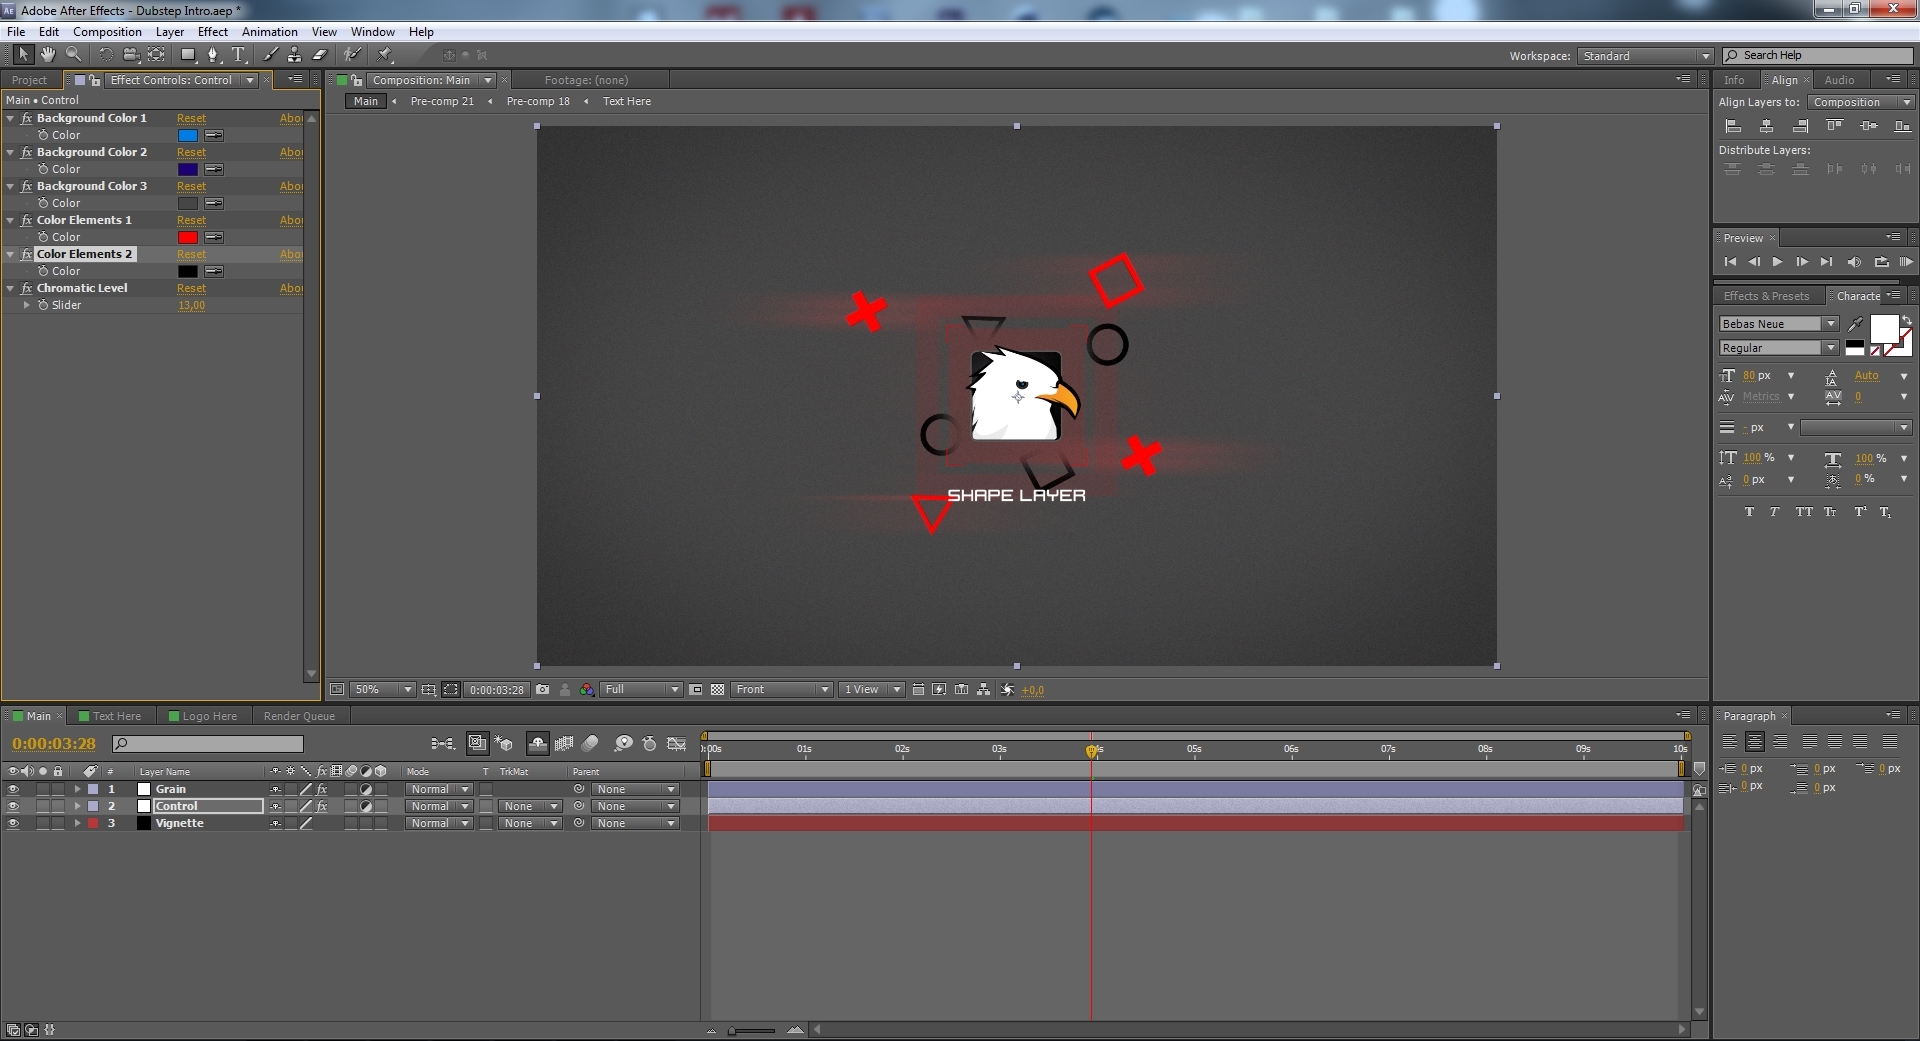Click the Selection arrow tool
This screenshot has height=1041, width=1920.
(x=22, y=55)
